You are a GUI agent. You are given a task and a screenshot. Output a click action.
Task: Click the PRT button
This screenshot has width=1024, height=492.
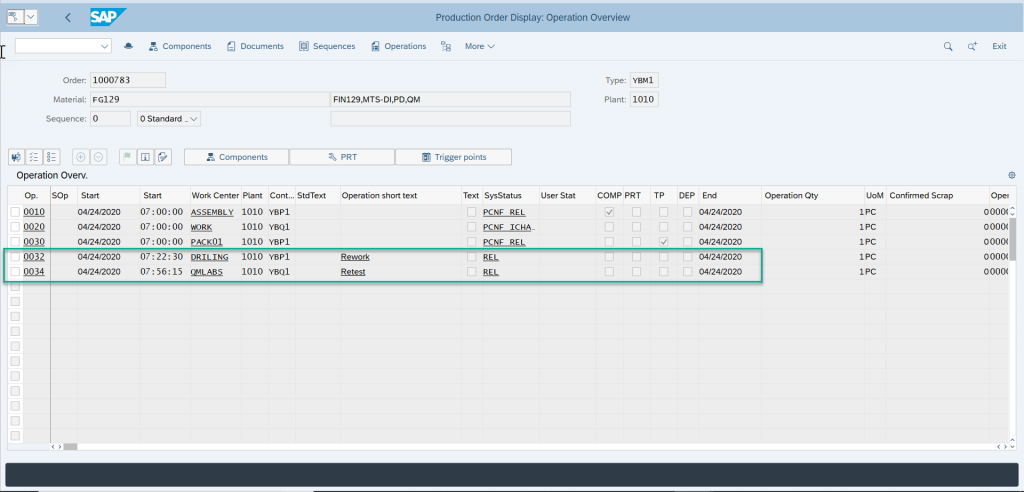point(342,157)
